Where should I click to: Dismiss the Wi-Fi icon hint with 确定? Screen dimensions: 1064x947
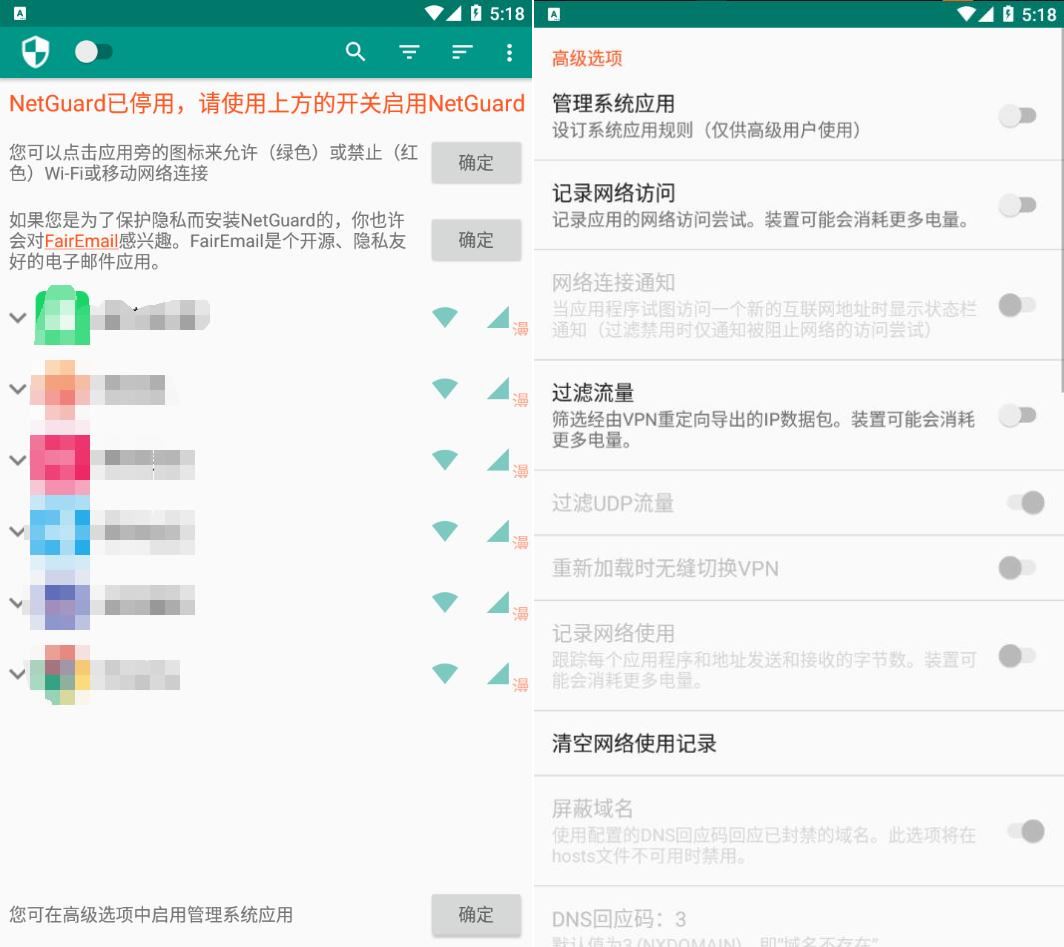coord(476,163)
